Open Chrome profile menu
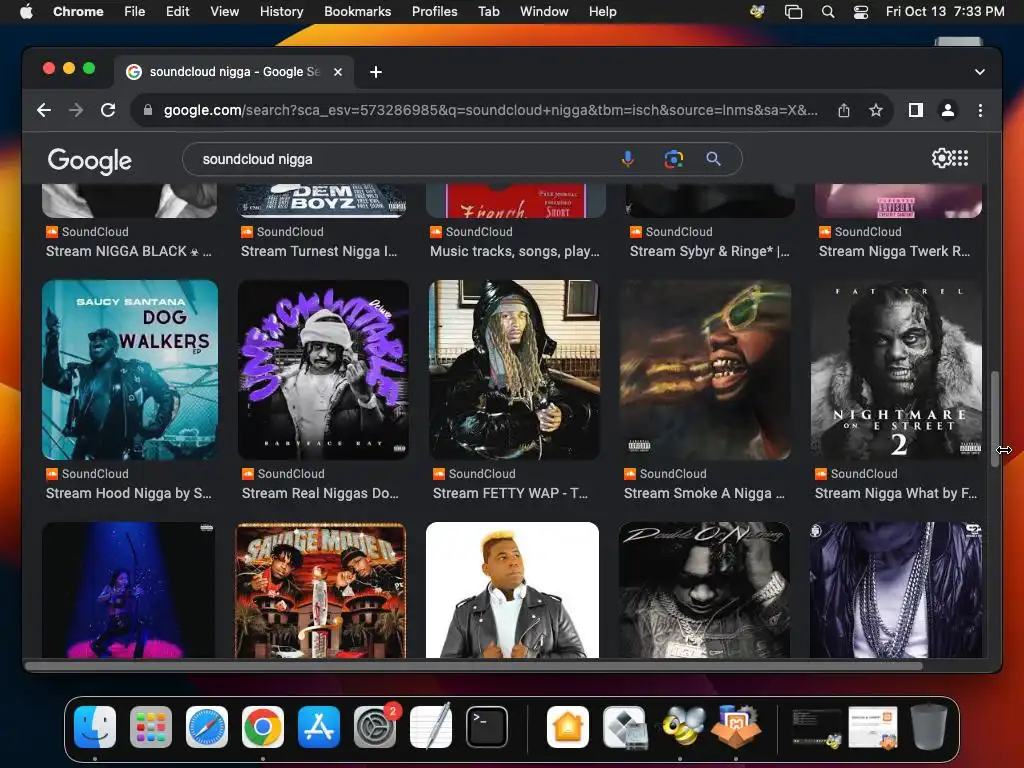The width and height of the screenshot is (1024, 768). [x=948, y=110]
